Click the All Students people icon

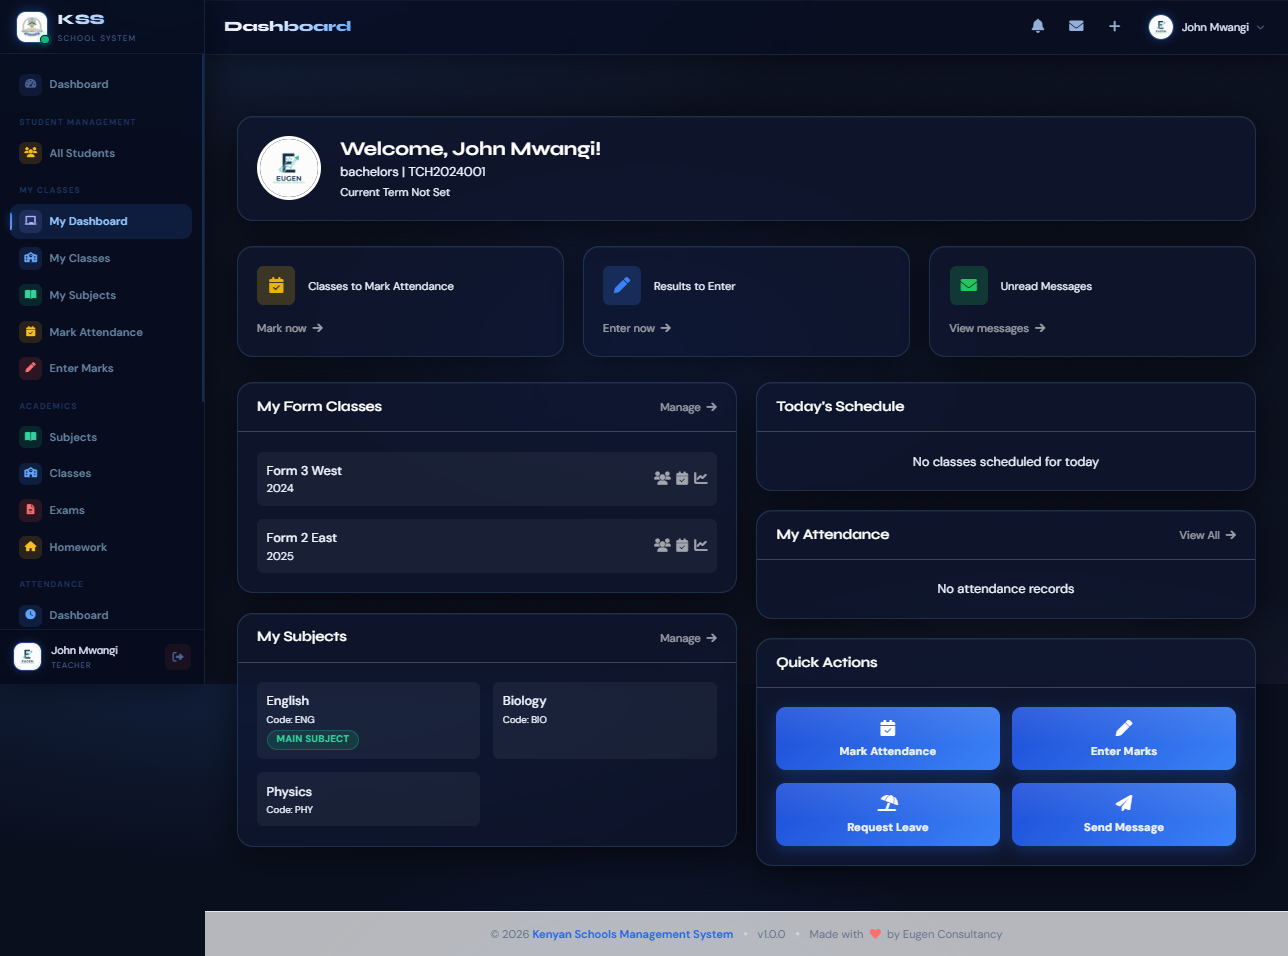[x=30, y=153]
